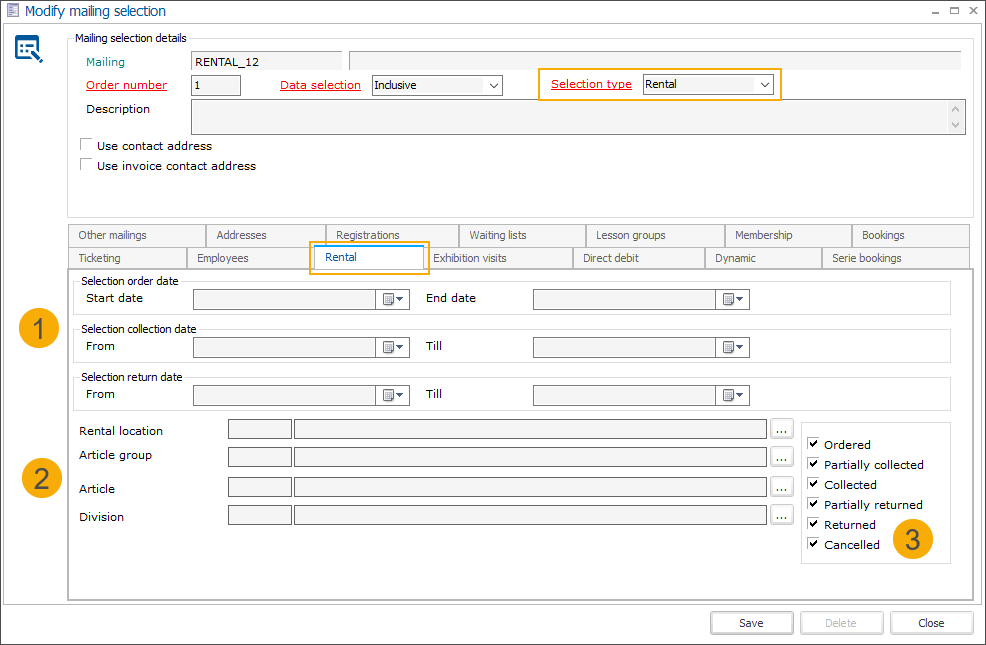Viewport: 986px width, 645px height.
Task: Open calendar picker for order Start date
Action: pos(393,300)
